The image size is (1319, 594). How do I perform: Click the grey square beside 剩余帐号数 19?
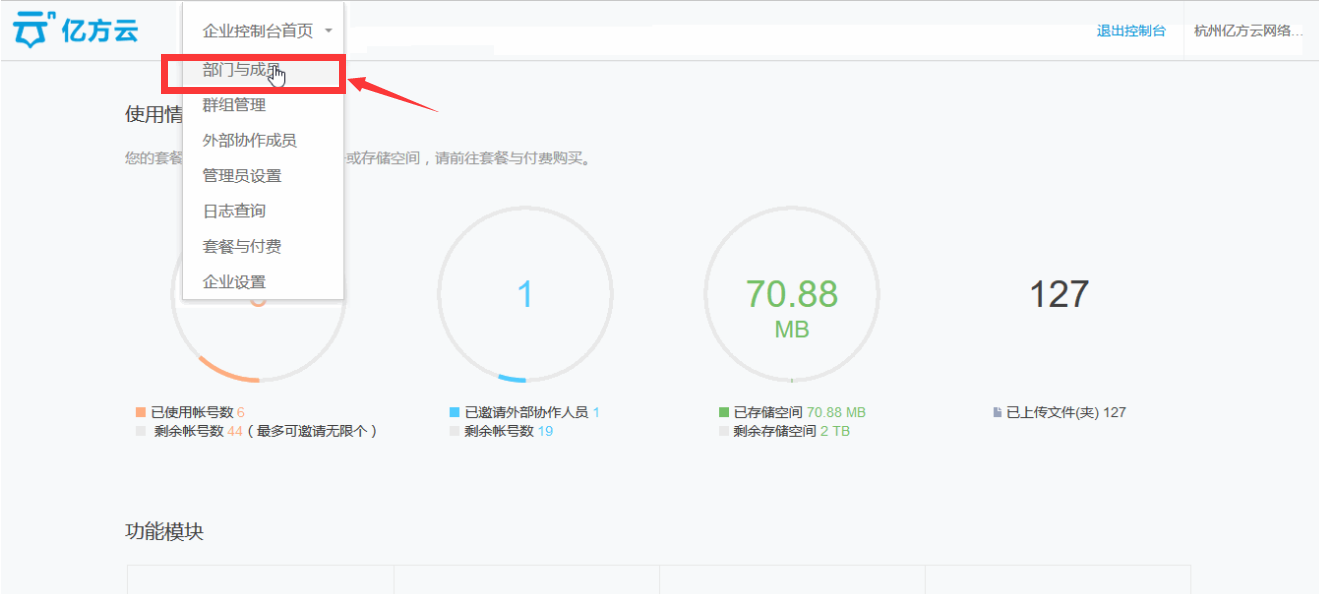(455, 432)
